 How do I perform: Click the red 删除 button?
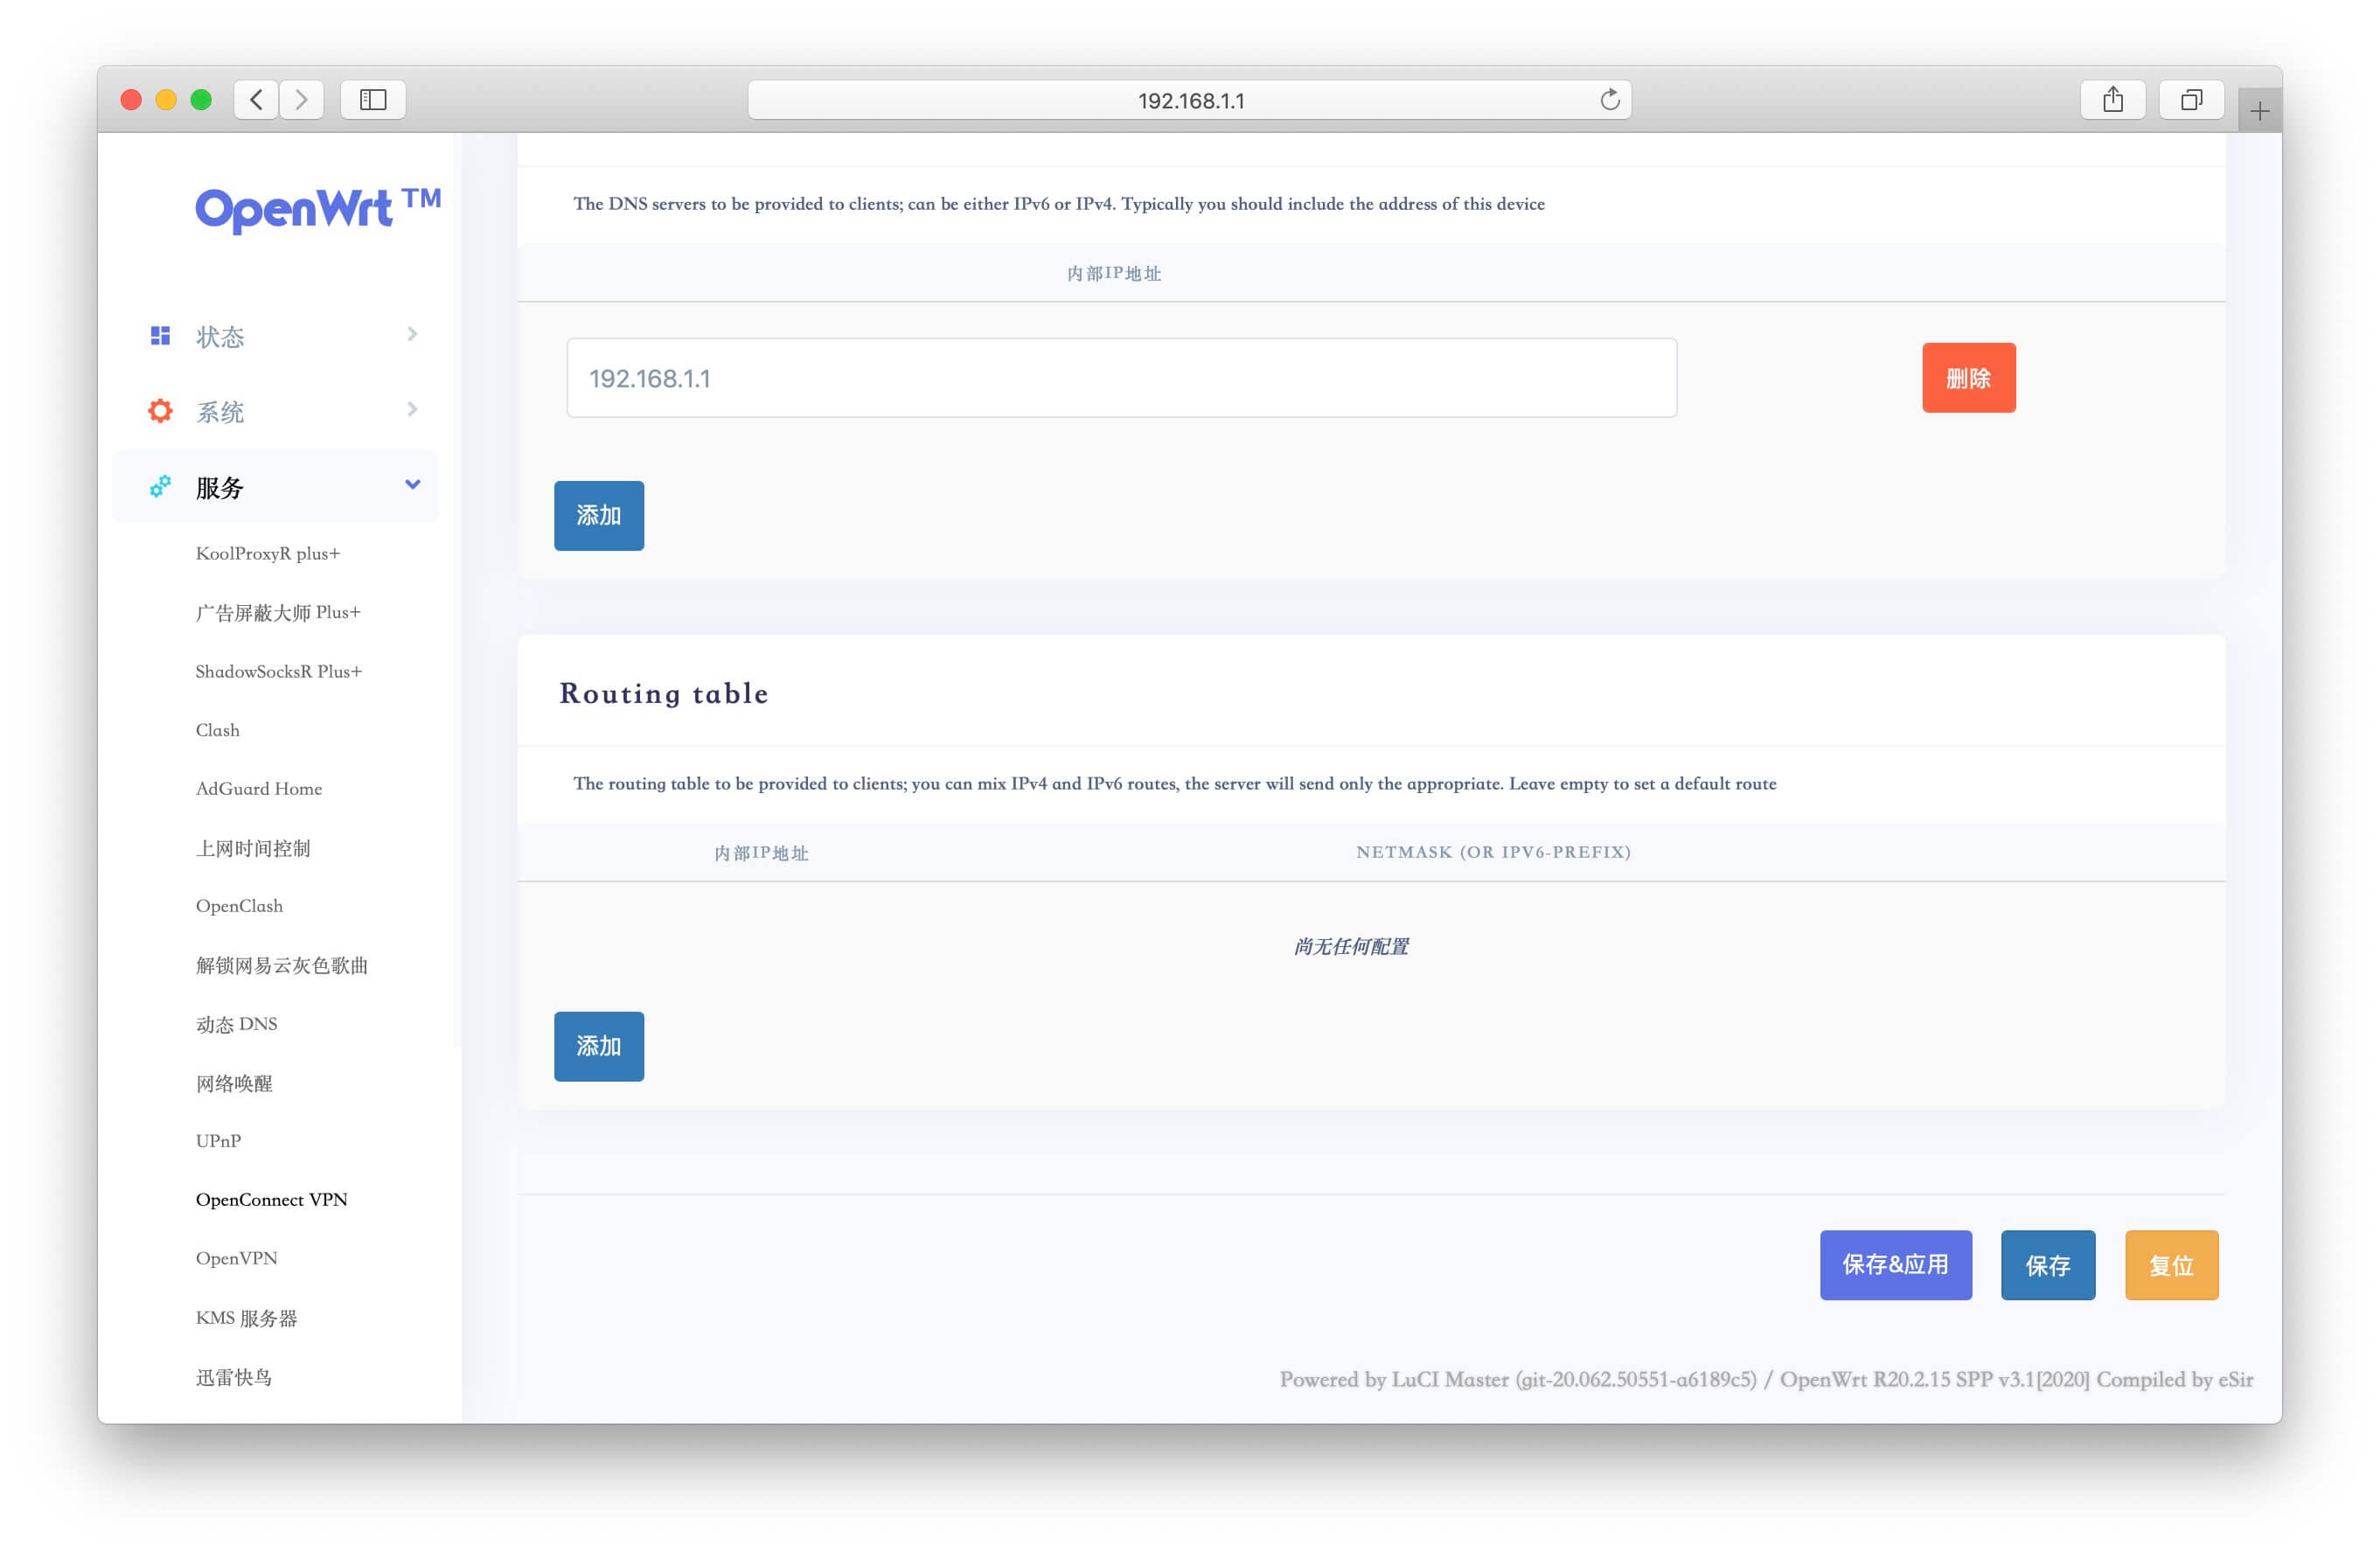1967,378
